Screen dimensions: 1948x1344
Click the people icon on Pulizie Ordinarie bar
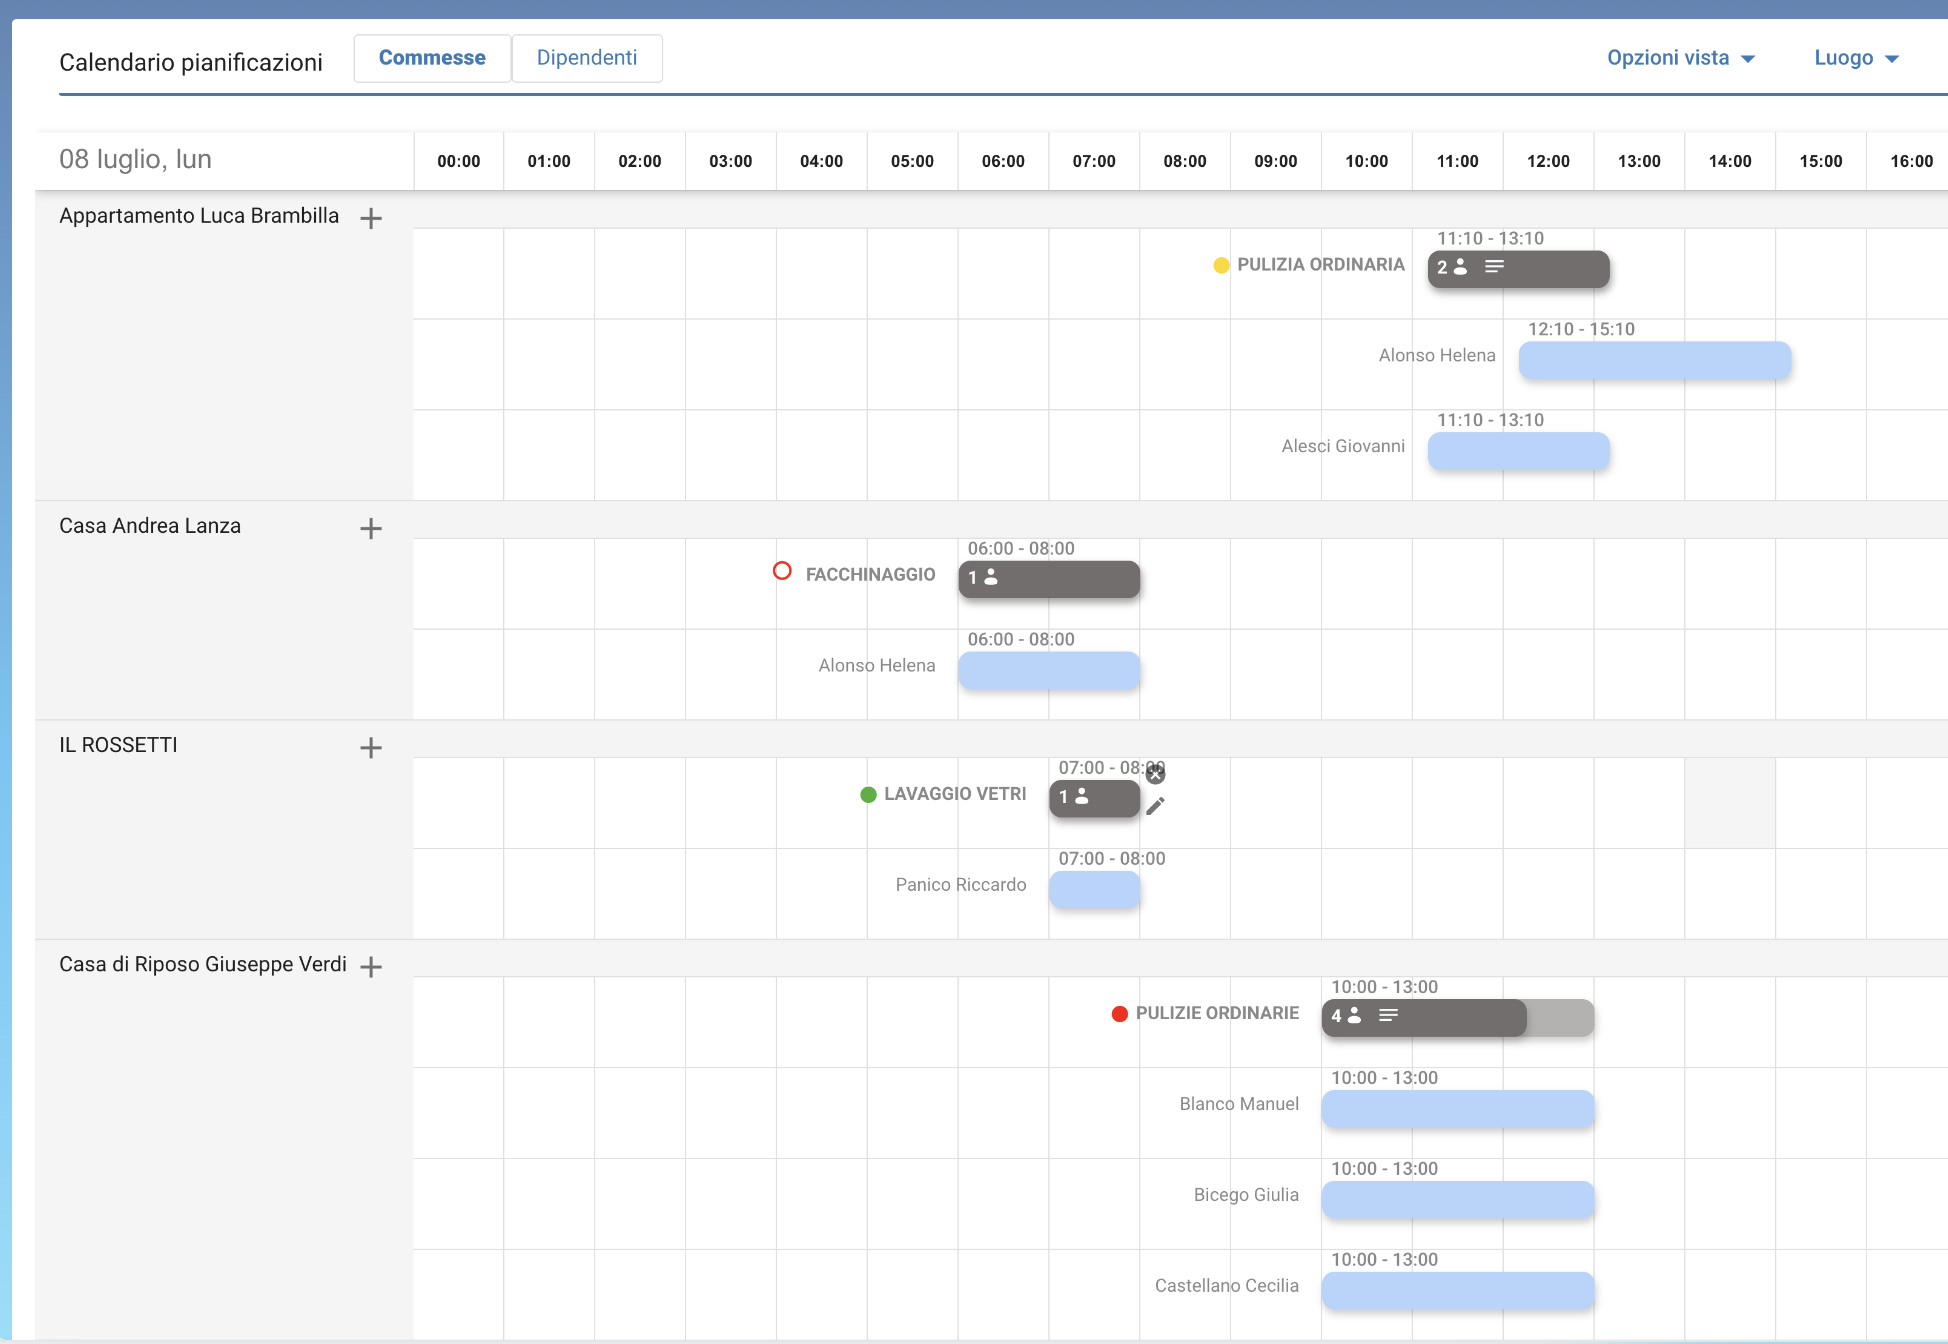[1355, 1016]
